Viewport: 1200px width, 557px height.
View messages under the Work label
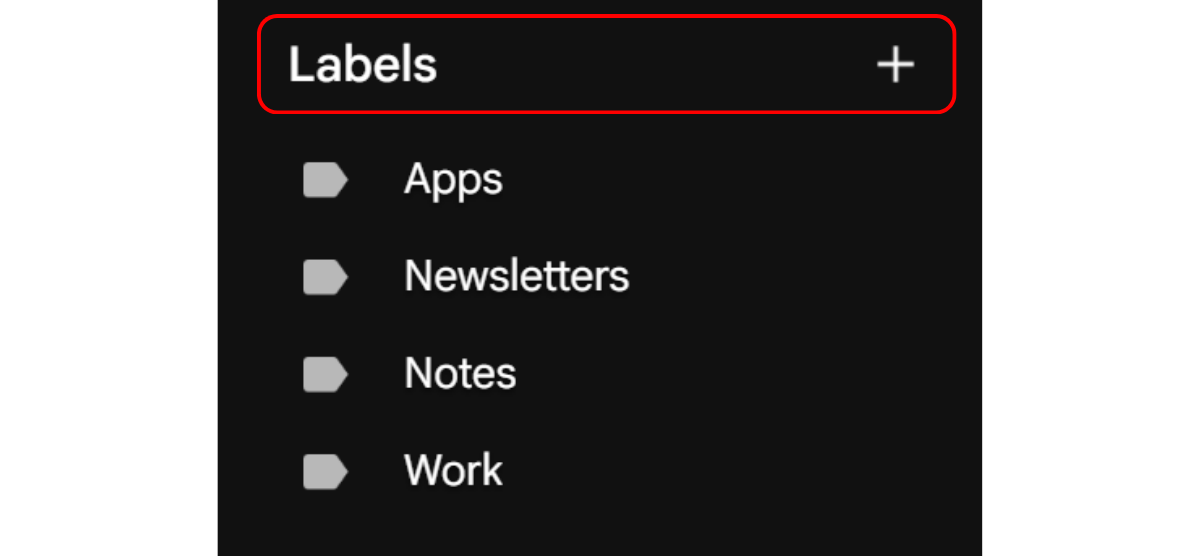click(453, 471)
